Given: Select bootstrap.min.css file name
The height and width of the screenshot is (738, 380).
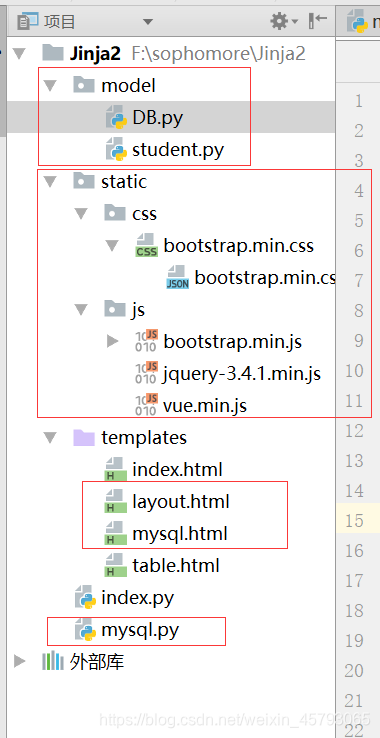Looking at the screenshot, I should click(238, 246).
